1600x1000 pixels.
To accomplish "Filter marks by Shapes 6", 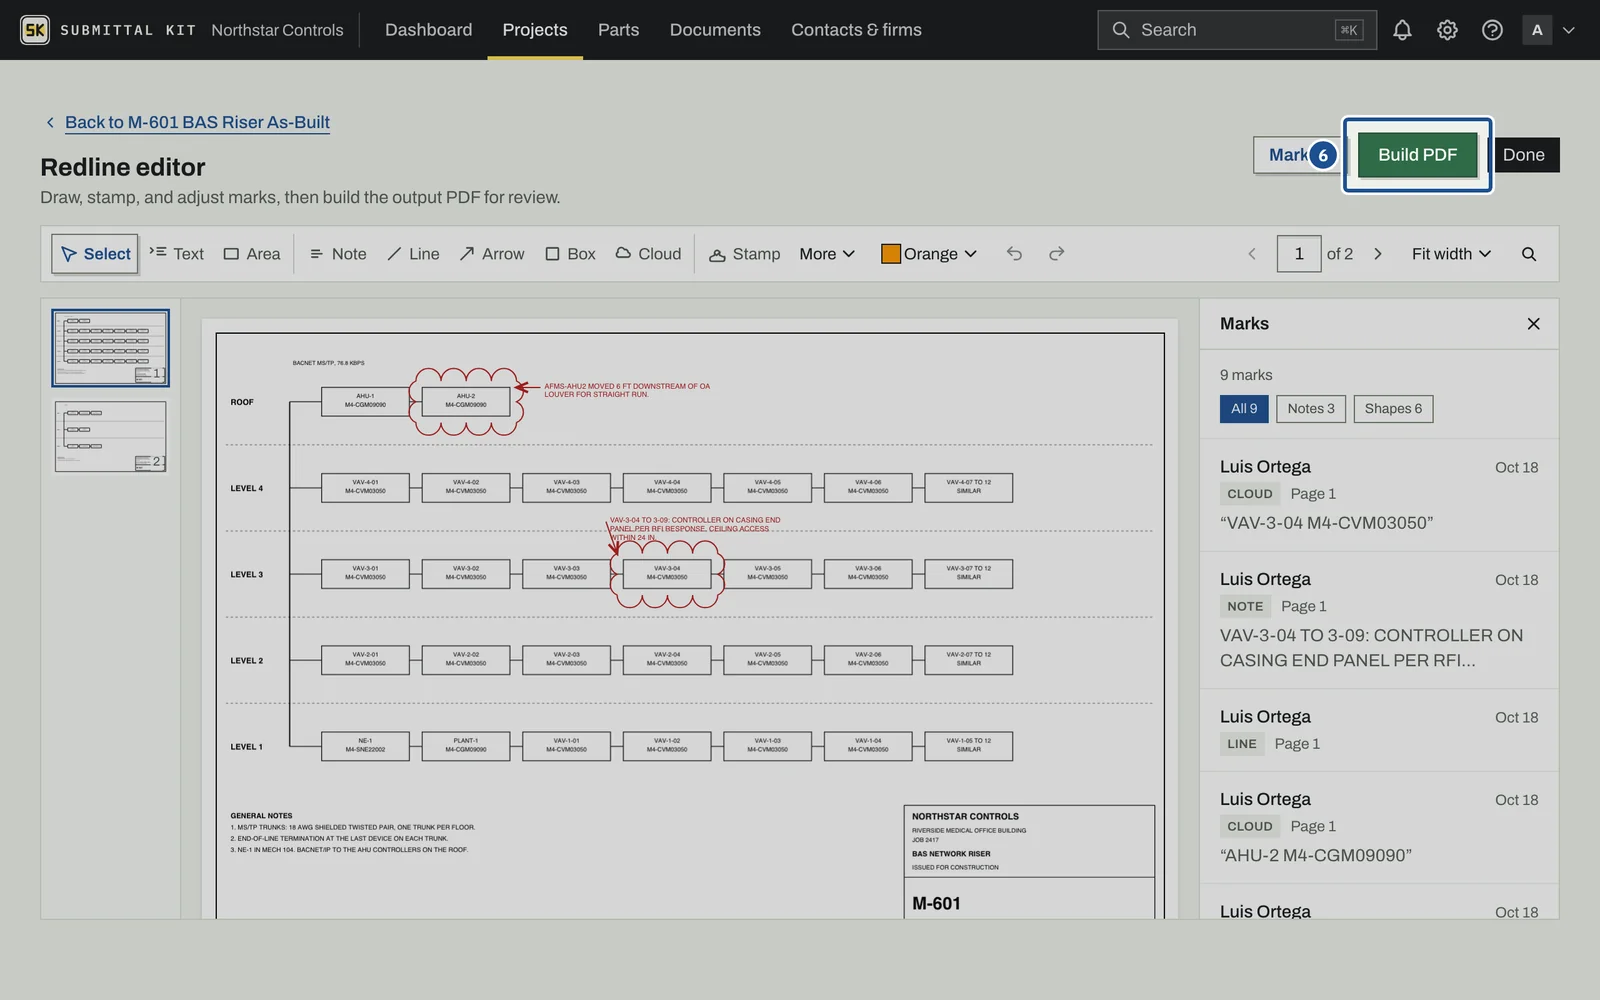I will click(x=1393, y=408).
